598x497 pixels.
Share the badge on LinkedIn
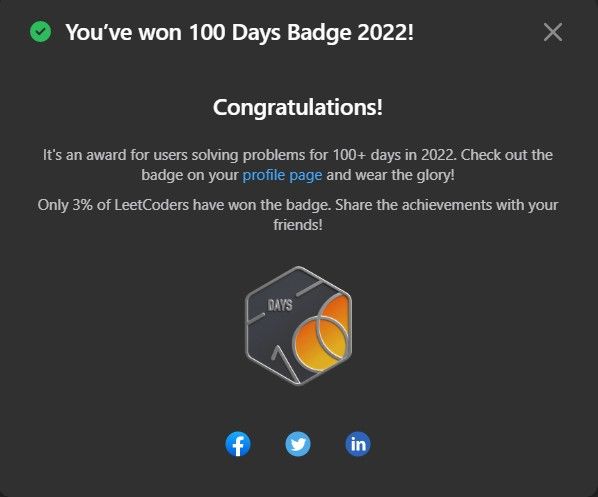click(x=358, y=444)
